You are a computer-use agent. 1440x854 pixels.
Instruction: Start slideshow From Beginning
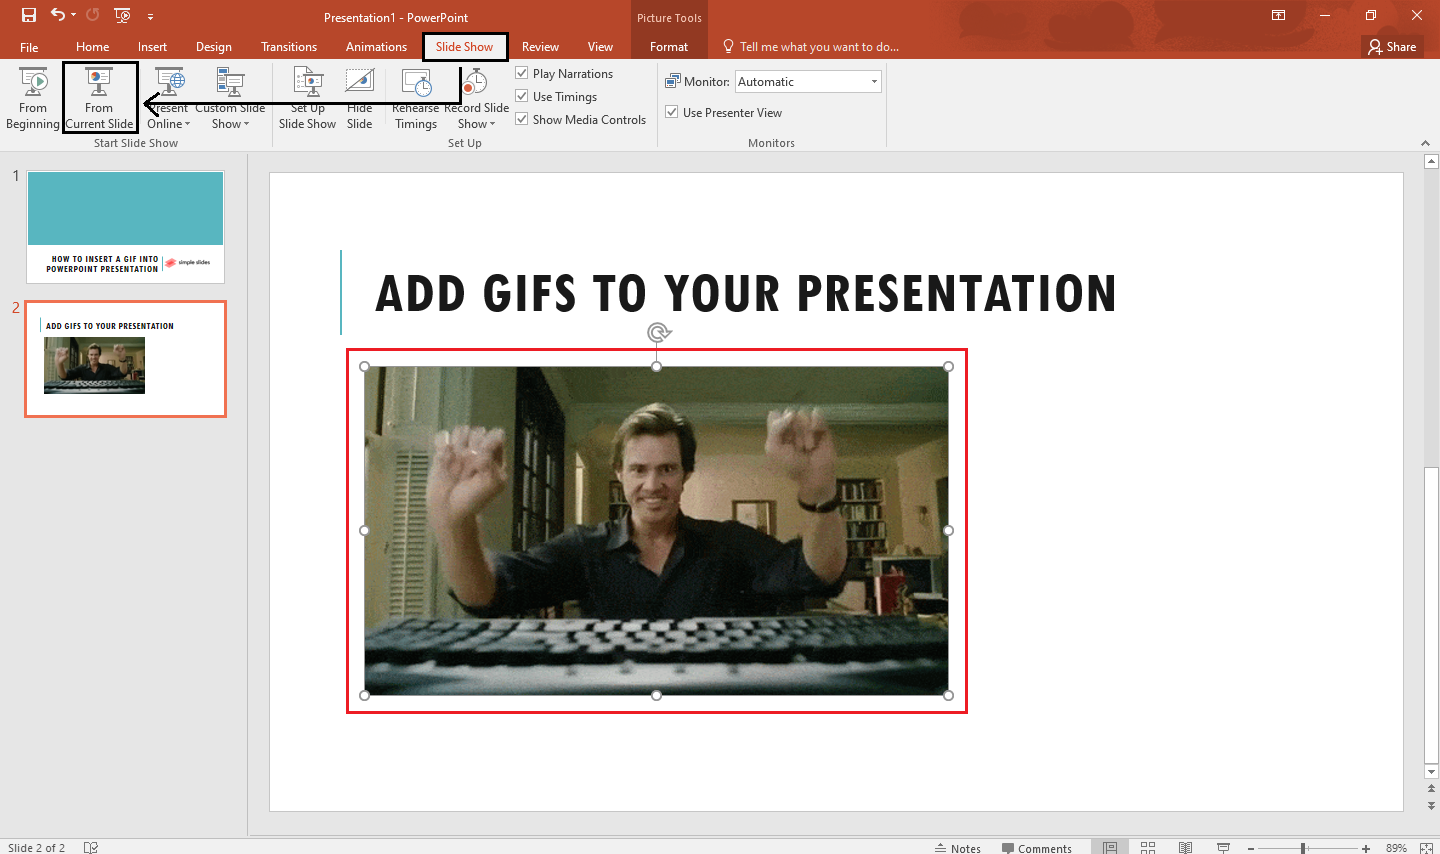(x=32, y=97)
